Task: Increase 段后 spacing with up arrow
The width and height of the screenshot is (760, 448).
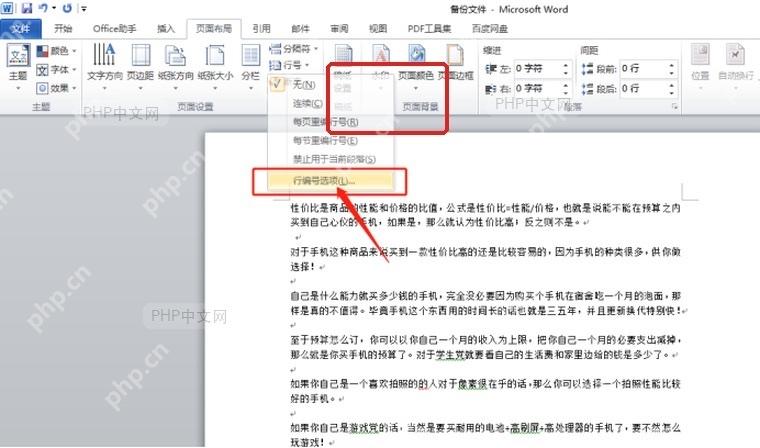Action: (x=672, y=85)
